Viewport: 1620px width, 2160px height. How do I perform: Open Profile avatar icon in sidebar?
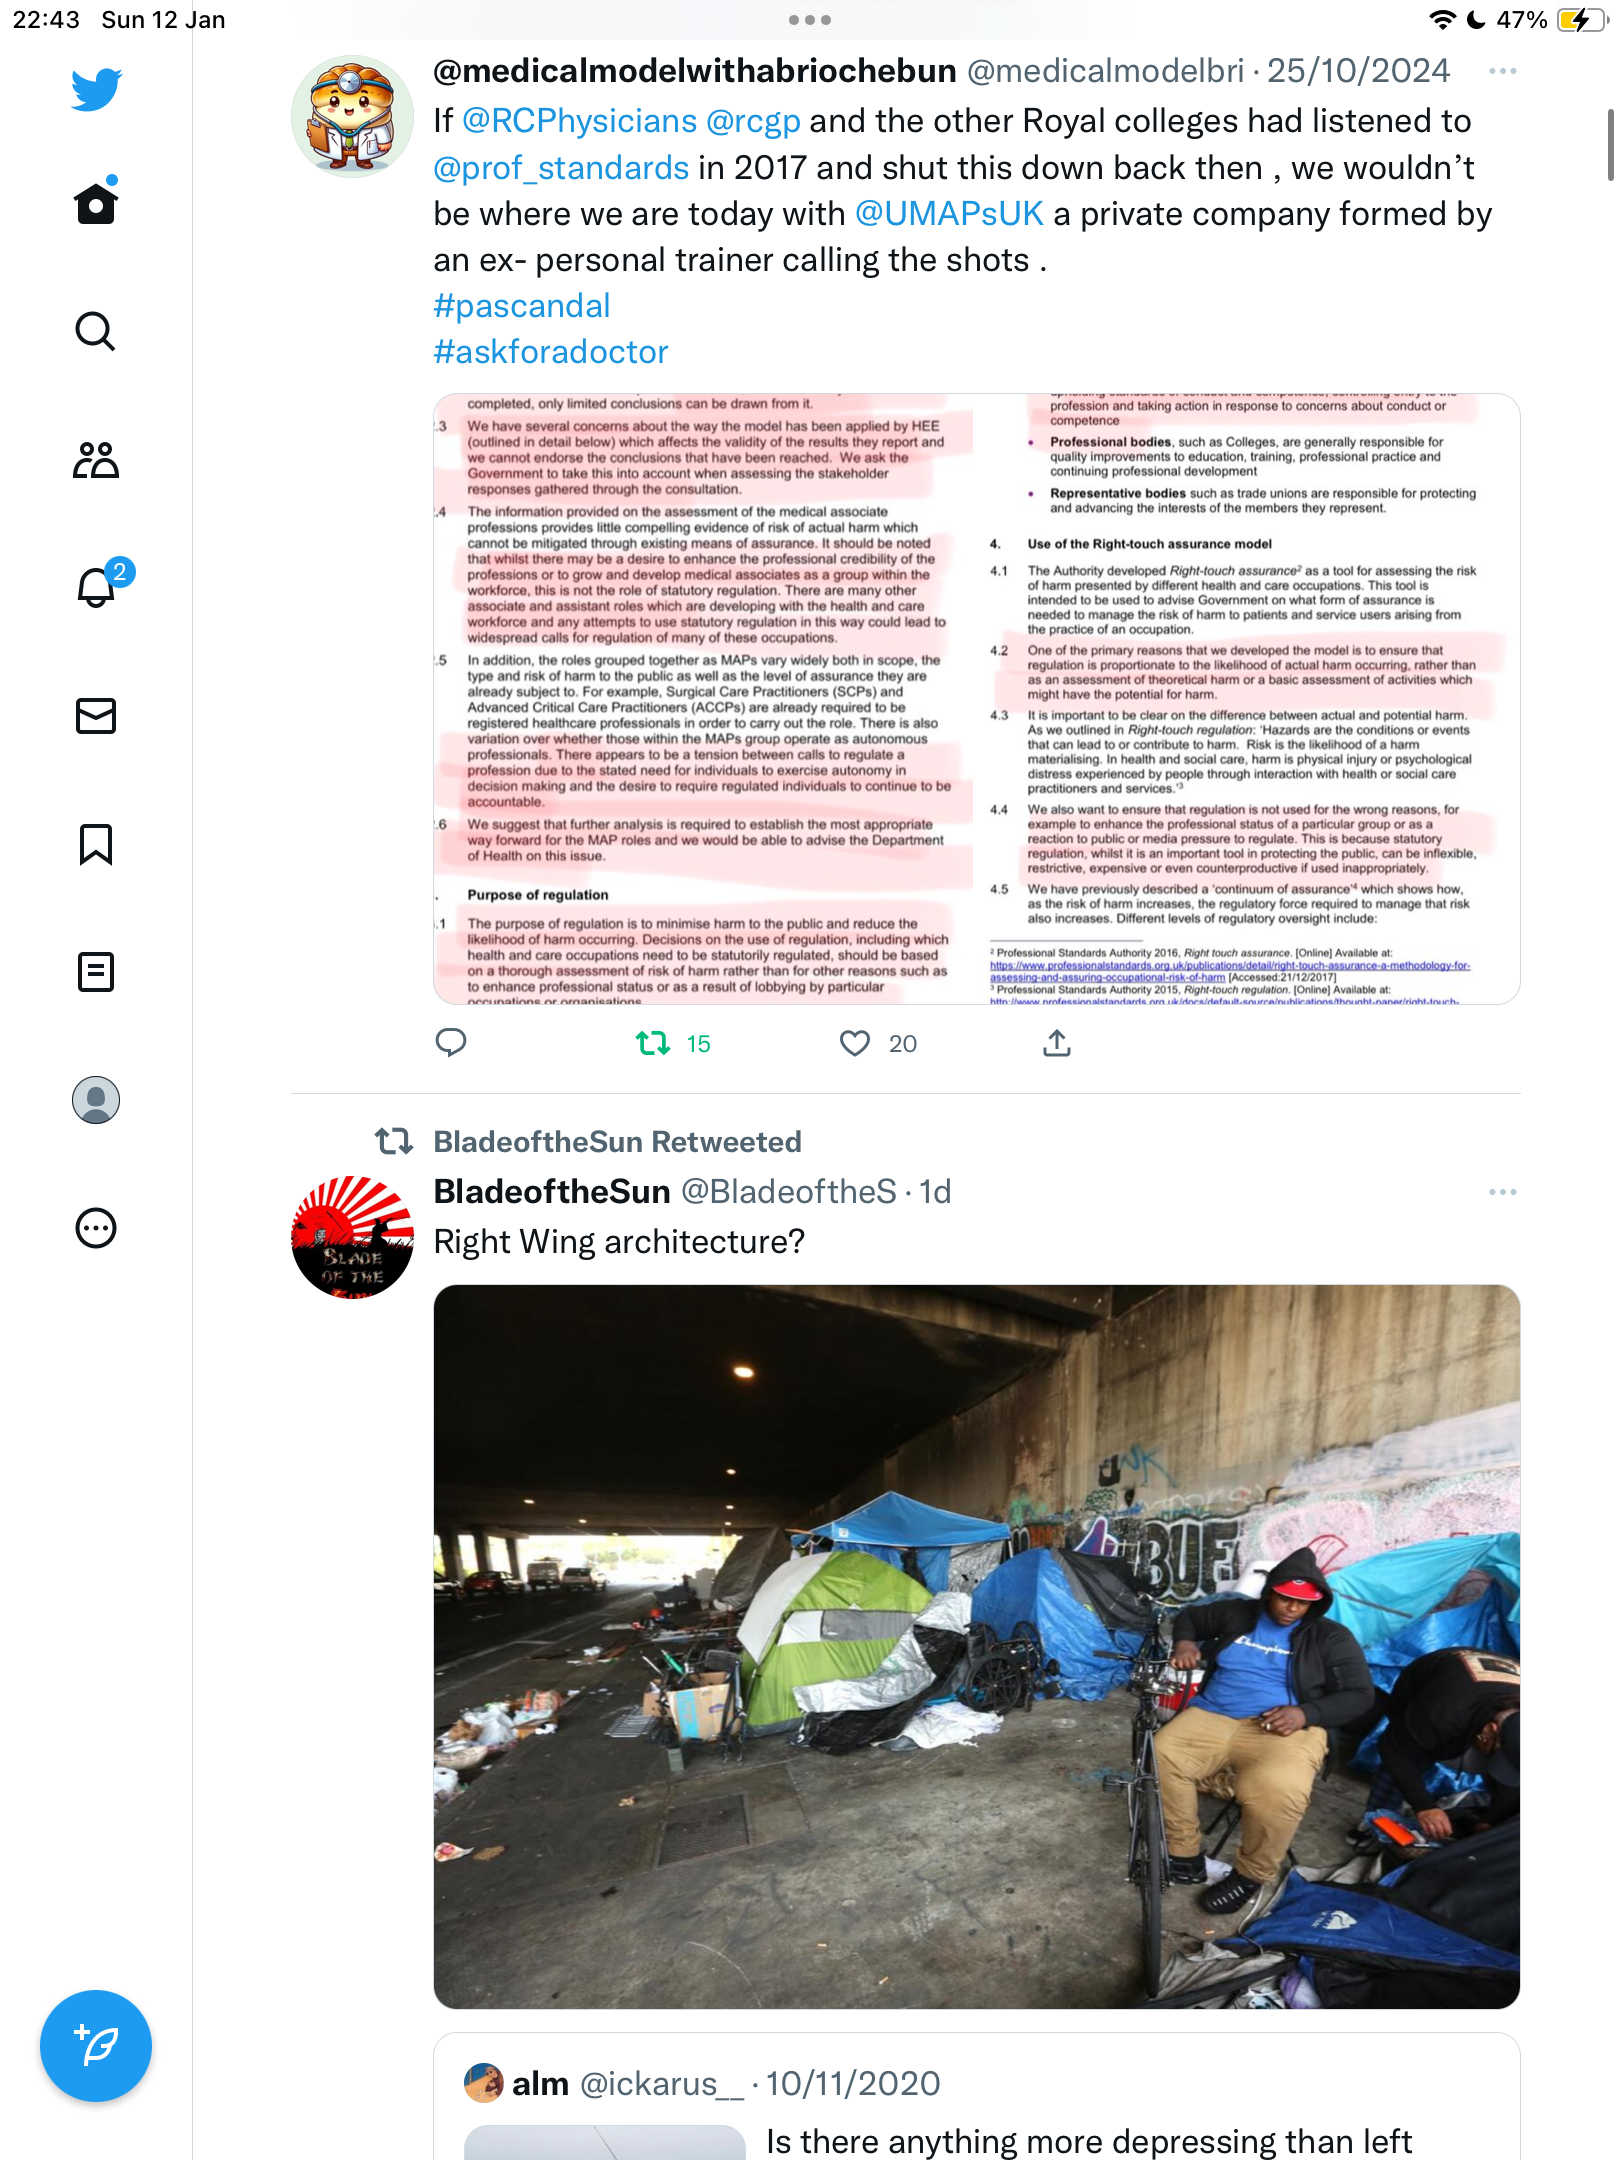point(96,1100)
